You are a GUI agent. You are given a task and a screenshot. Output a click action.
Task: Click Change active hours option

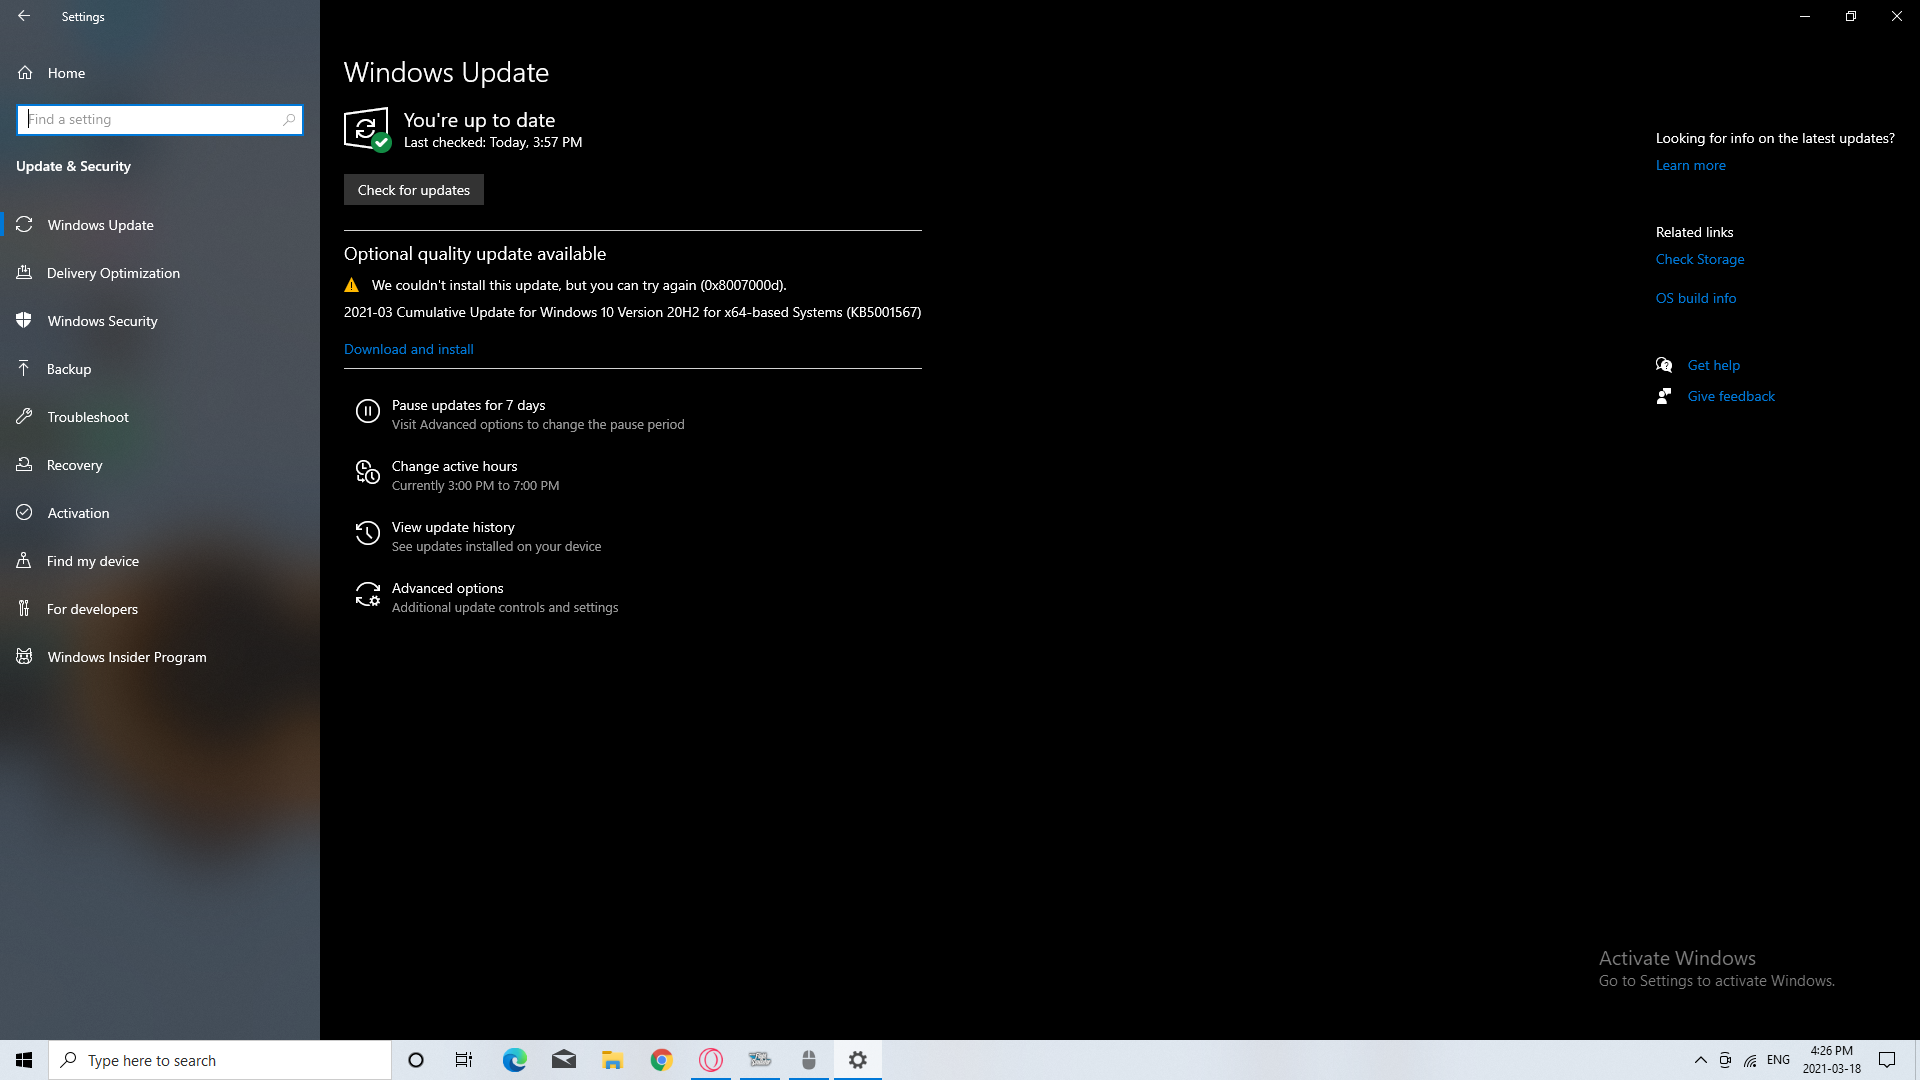(x=474, y=475)
